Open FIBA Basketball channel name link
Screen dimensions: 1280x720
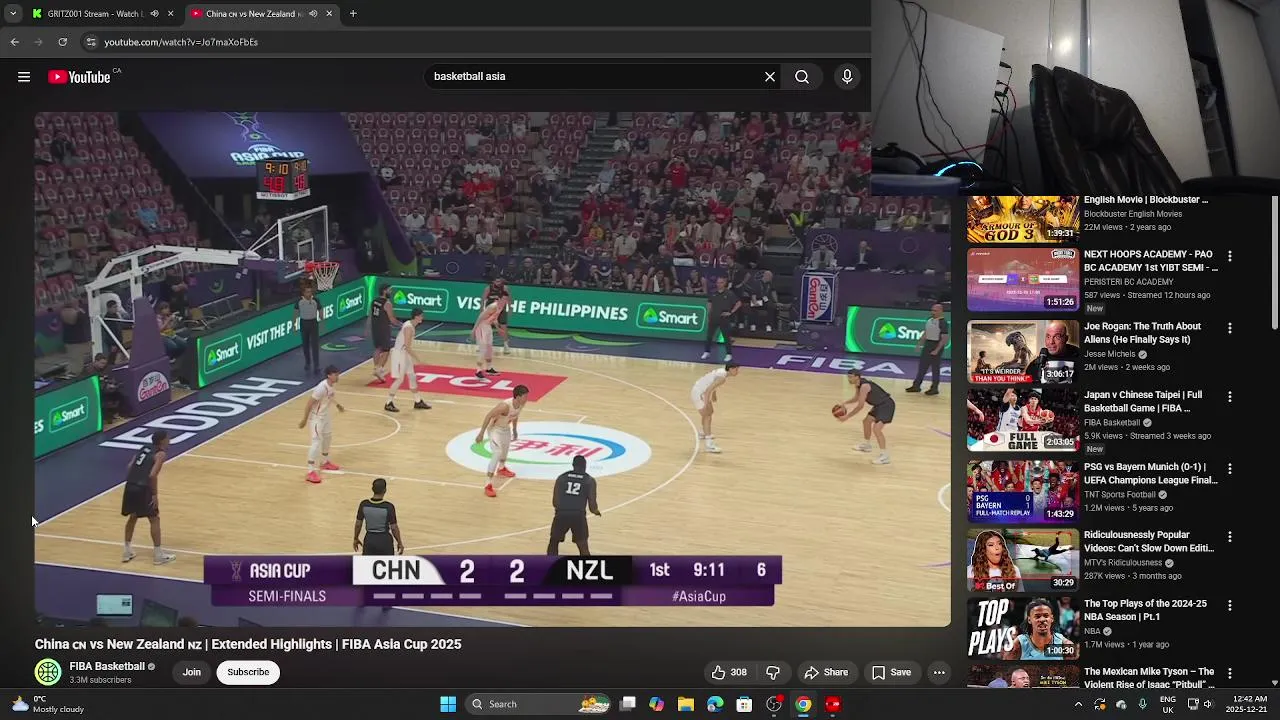[x=107, y=666]
